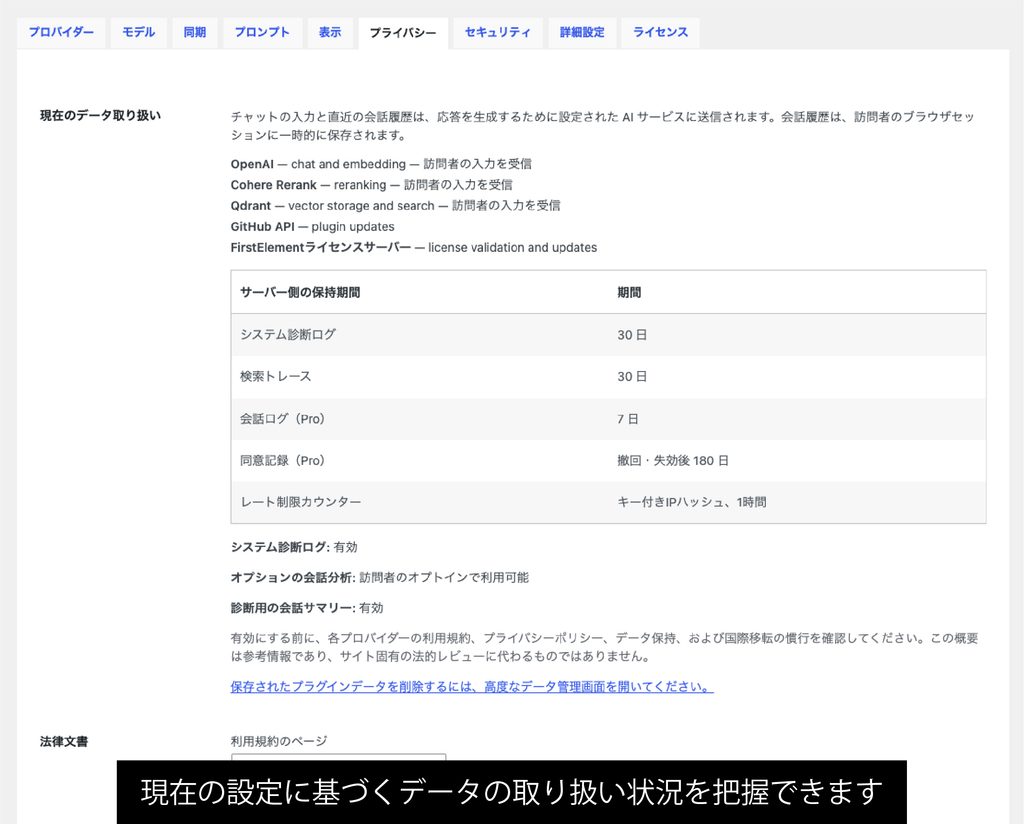Open the ライセンス tab
Screen dimensions: 1024x824
[660, 32]
